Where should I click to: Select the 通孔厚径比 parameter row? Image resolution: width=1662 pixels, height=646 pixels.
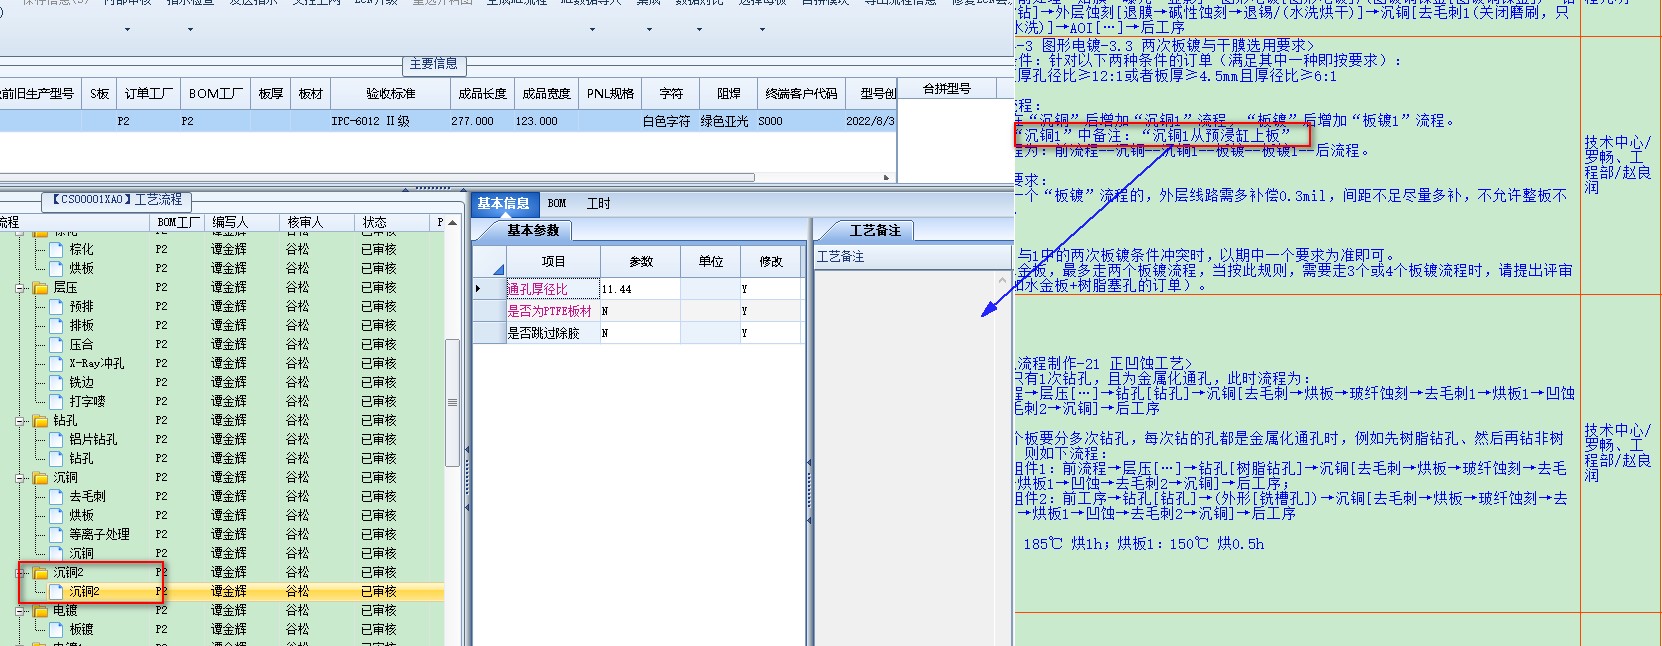tap(637, 289)
